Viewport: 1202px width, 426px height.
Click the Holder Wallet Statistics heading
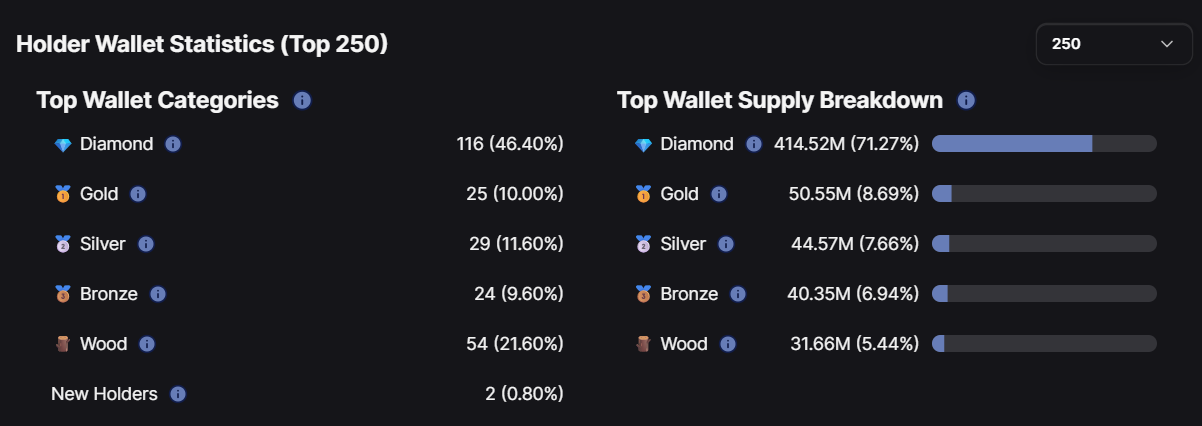pos(202,44)
